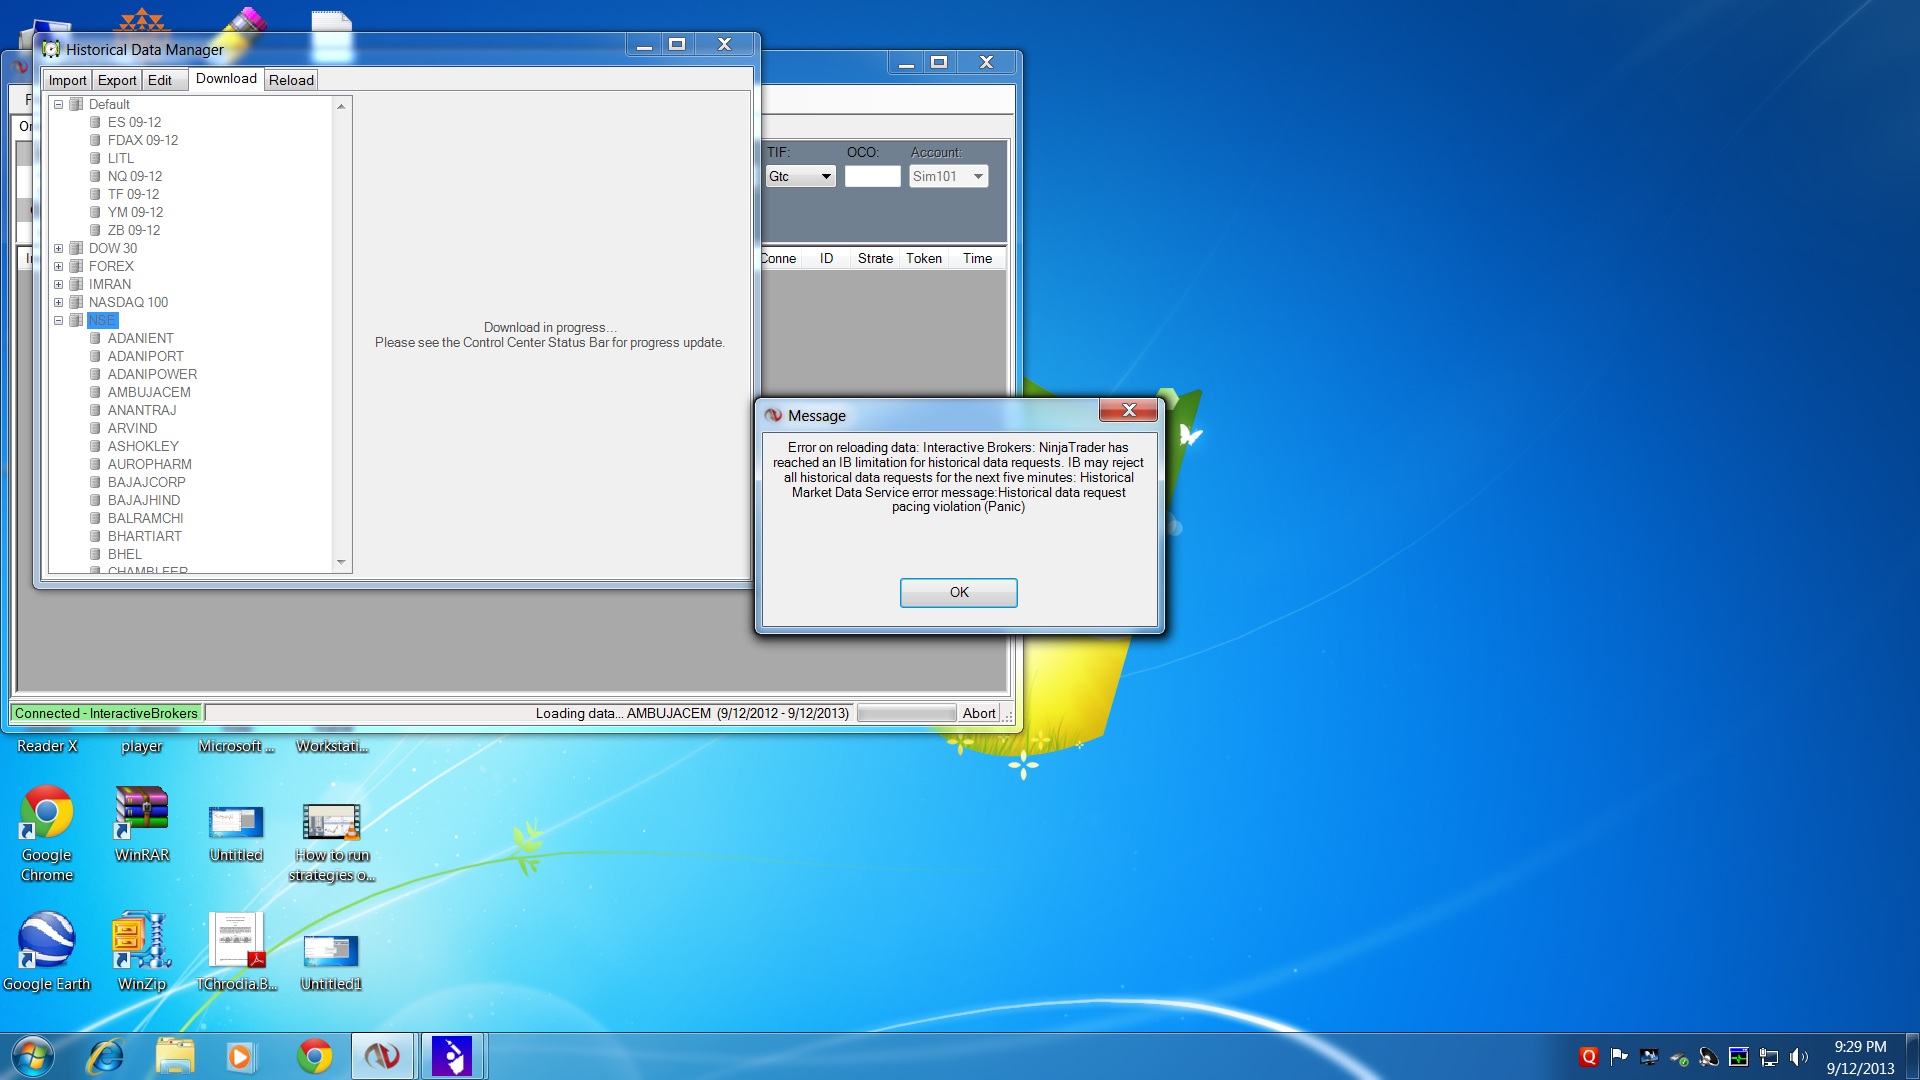Expand the DOW 30 list

coord(58,248)
